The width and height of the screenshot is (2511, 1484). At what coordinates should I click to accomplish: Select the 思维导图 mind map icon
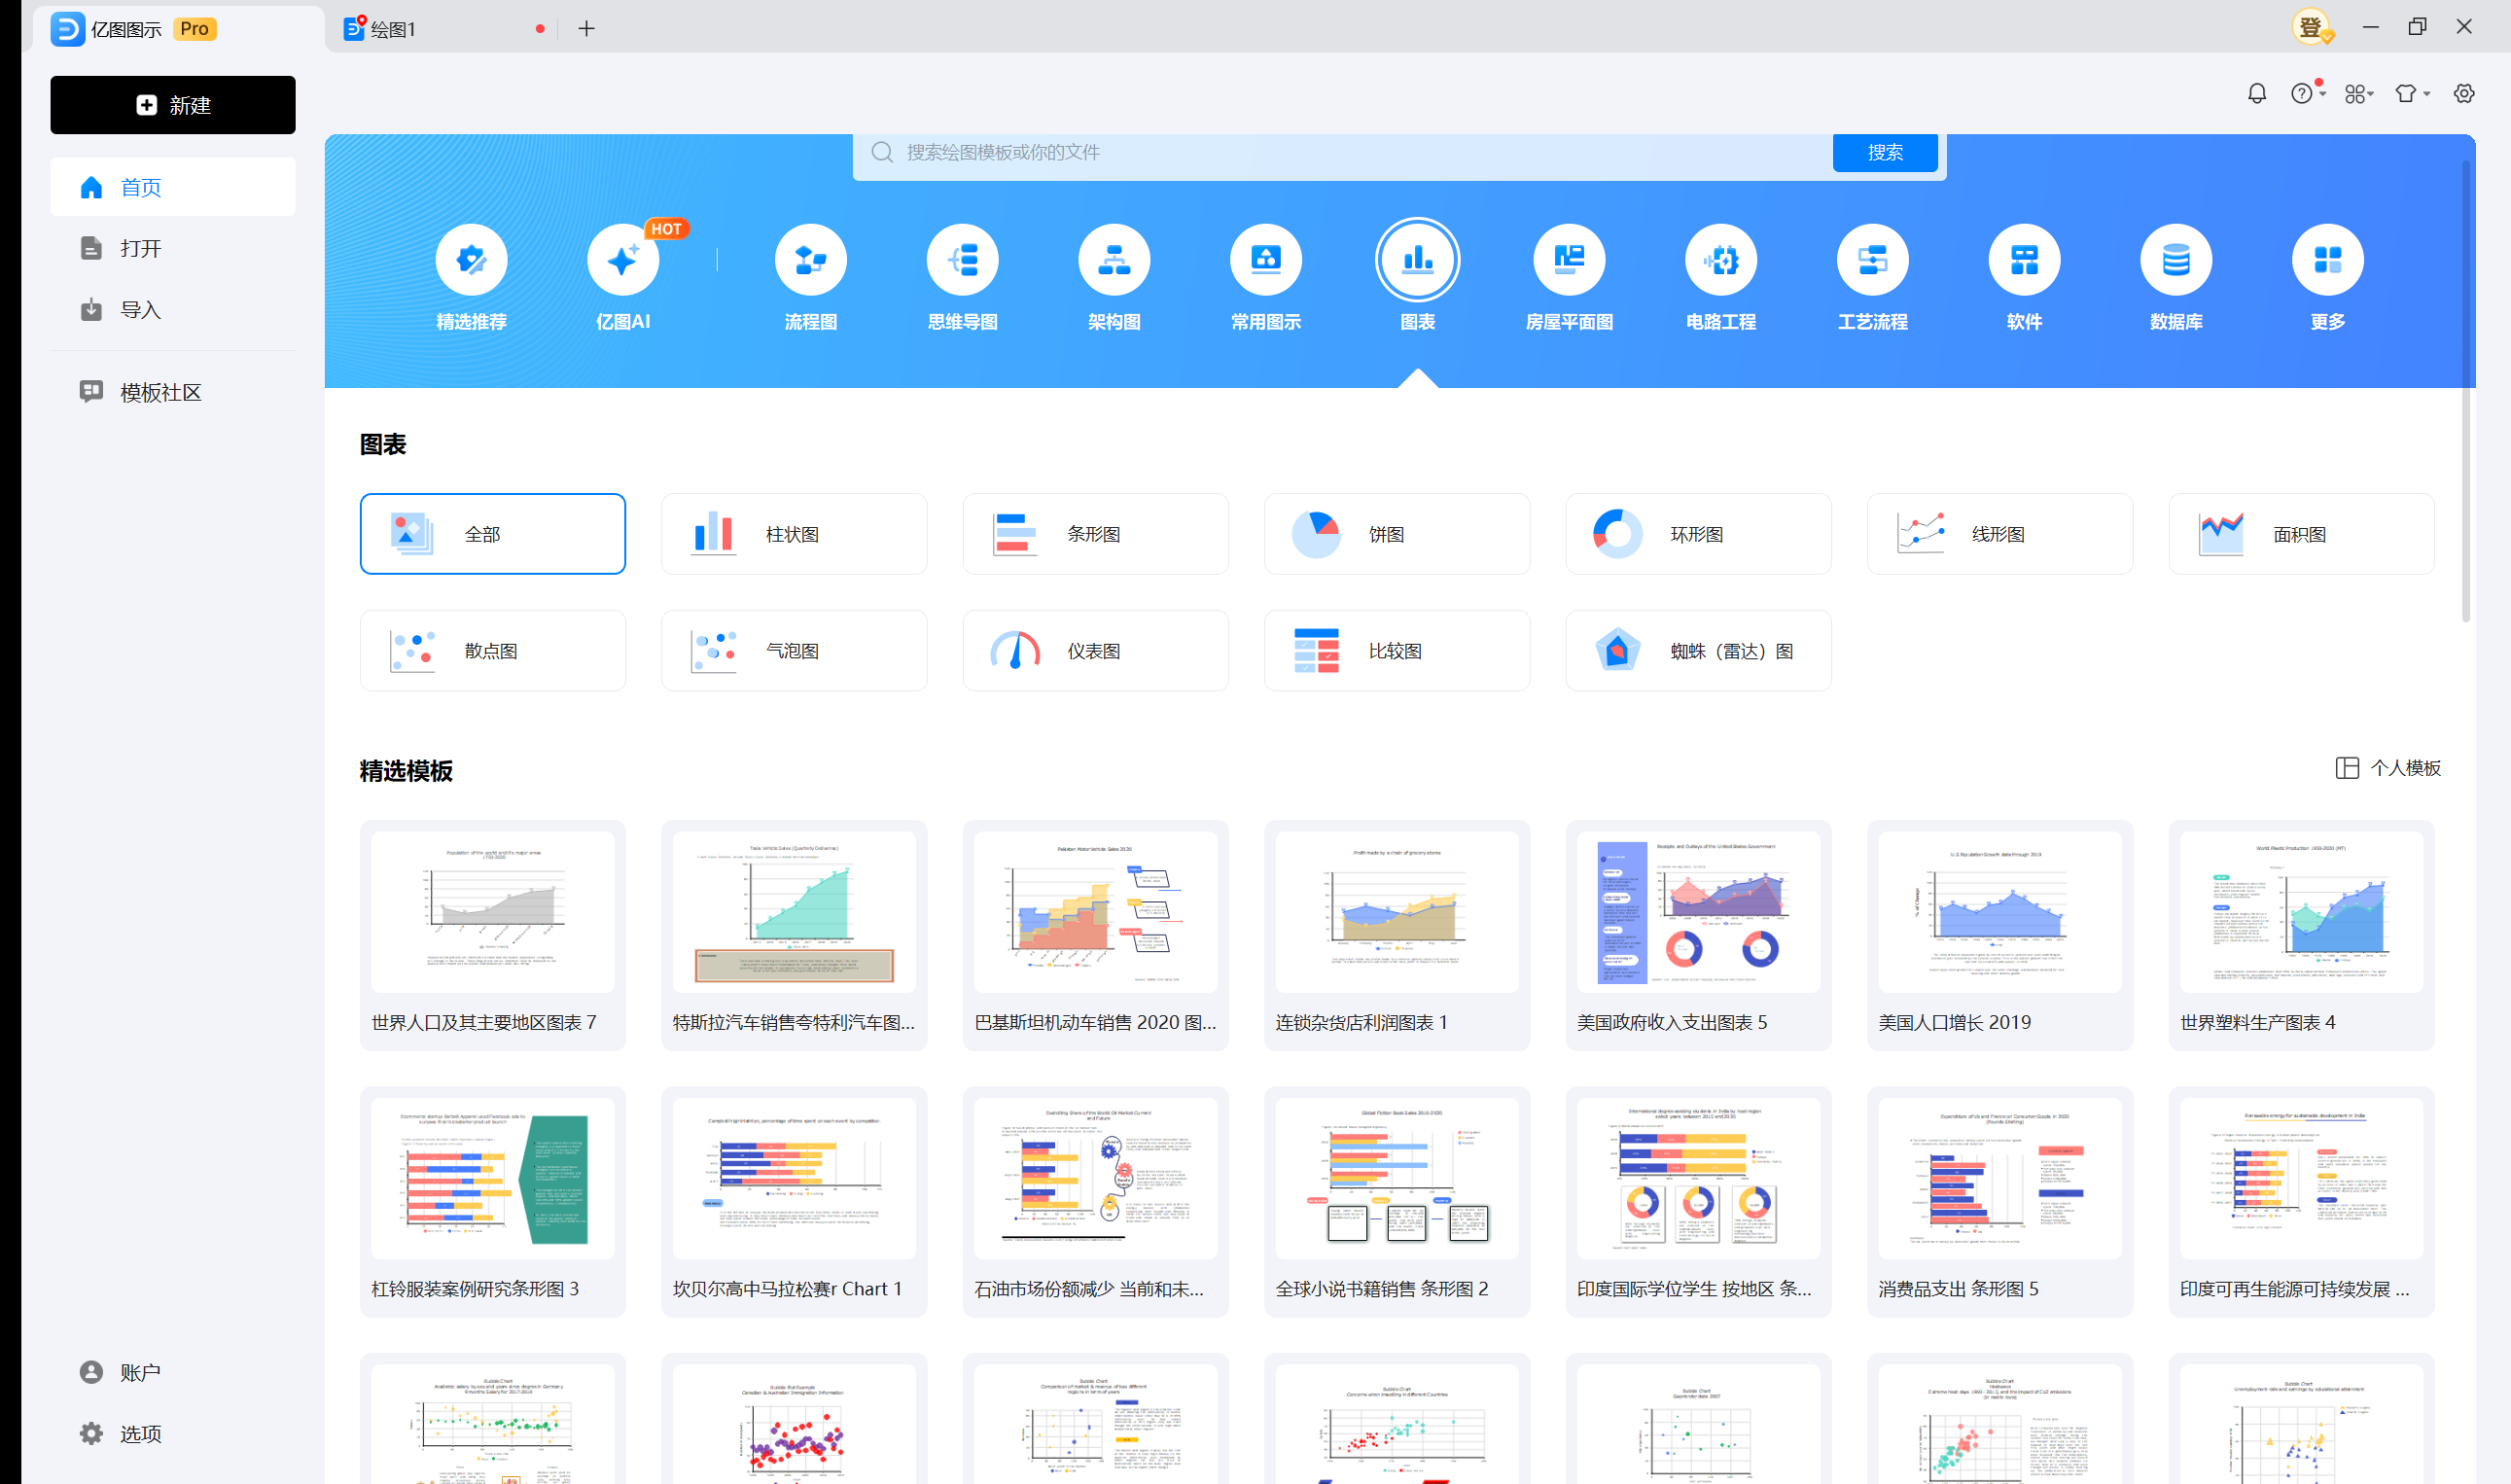point(962,261)
